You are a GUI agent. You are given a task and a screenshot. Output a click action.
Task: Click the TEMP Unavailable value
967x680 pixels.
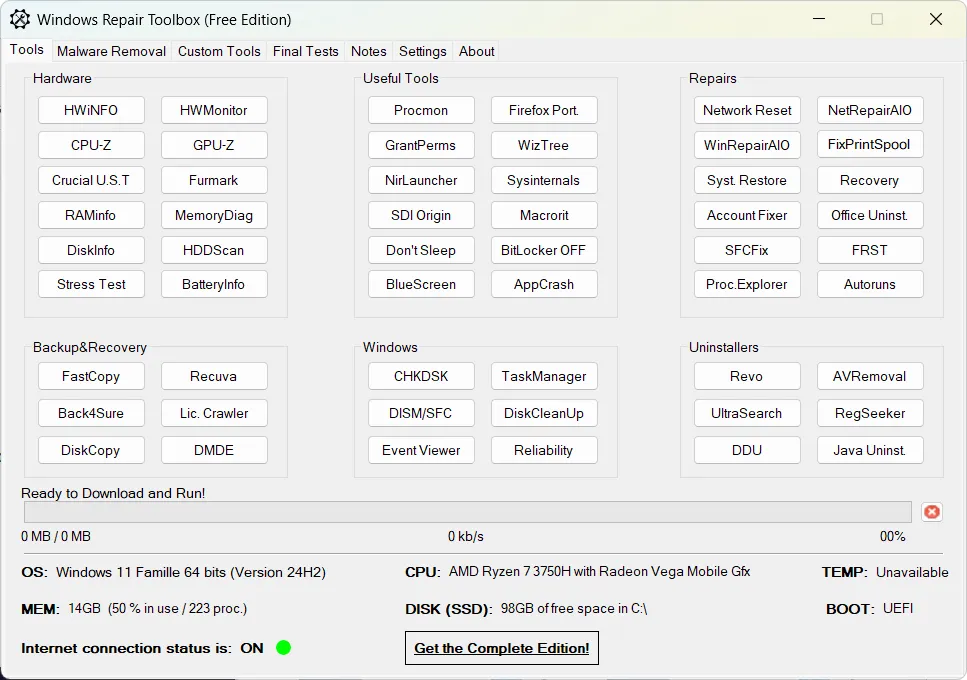pyautogui.click(x=912, y=572)
